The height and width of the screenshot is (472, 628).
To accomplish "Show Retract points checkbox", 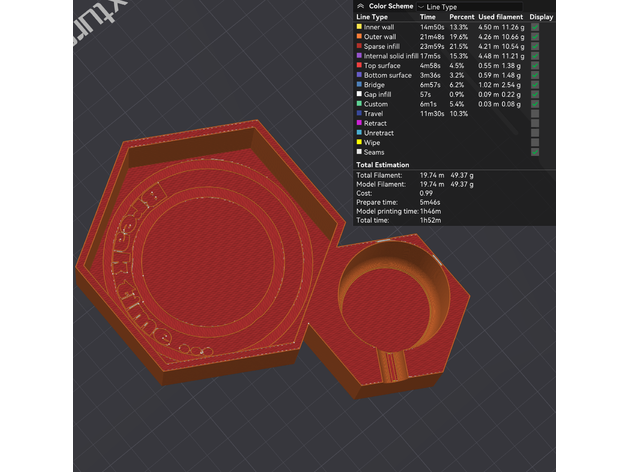I will [535, 123].
